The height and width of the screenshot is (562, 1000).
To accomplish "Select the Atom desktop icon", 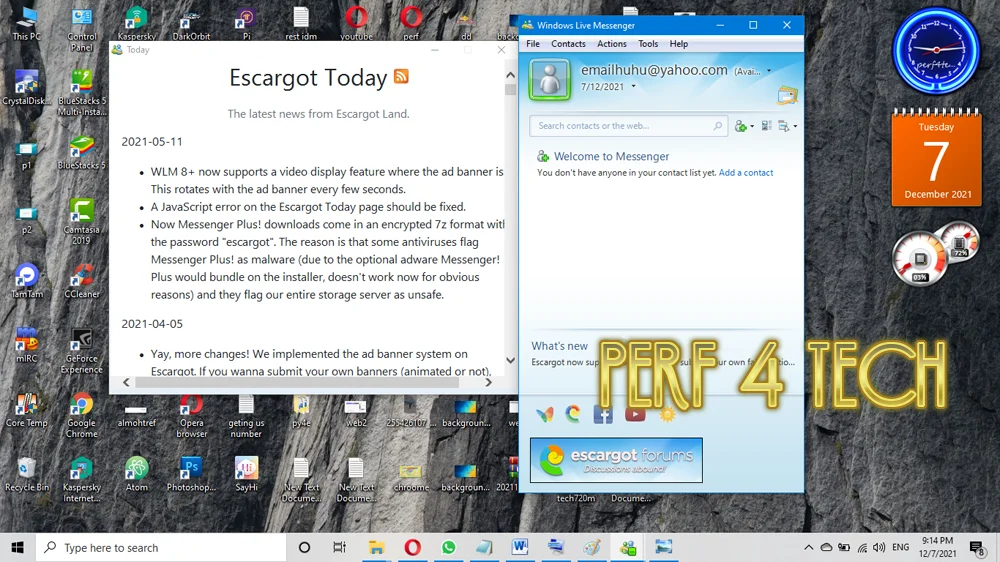I will [136, 474].
